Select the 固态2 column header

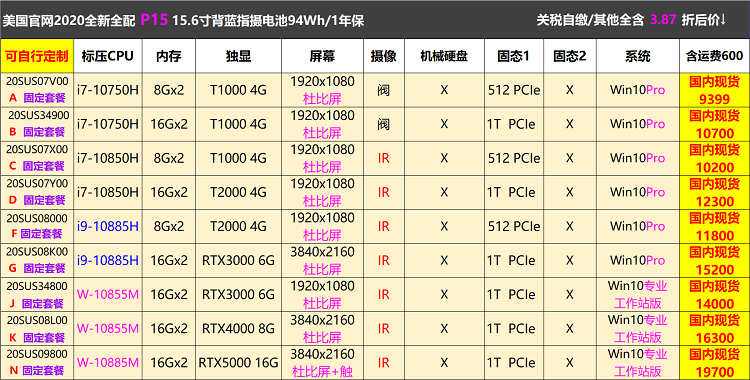(x=570, y=56)
